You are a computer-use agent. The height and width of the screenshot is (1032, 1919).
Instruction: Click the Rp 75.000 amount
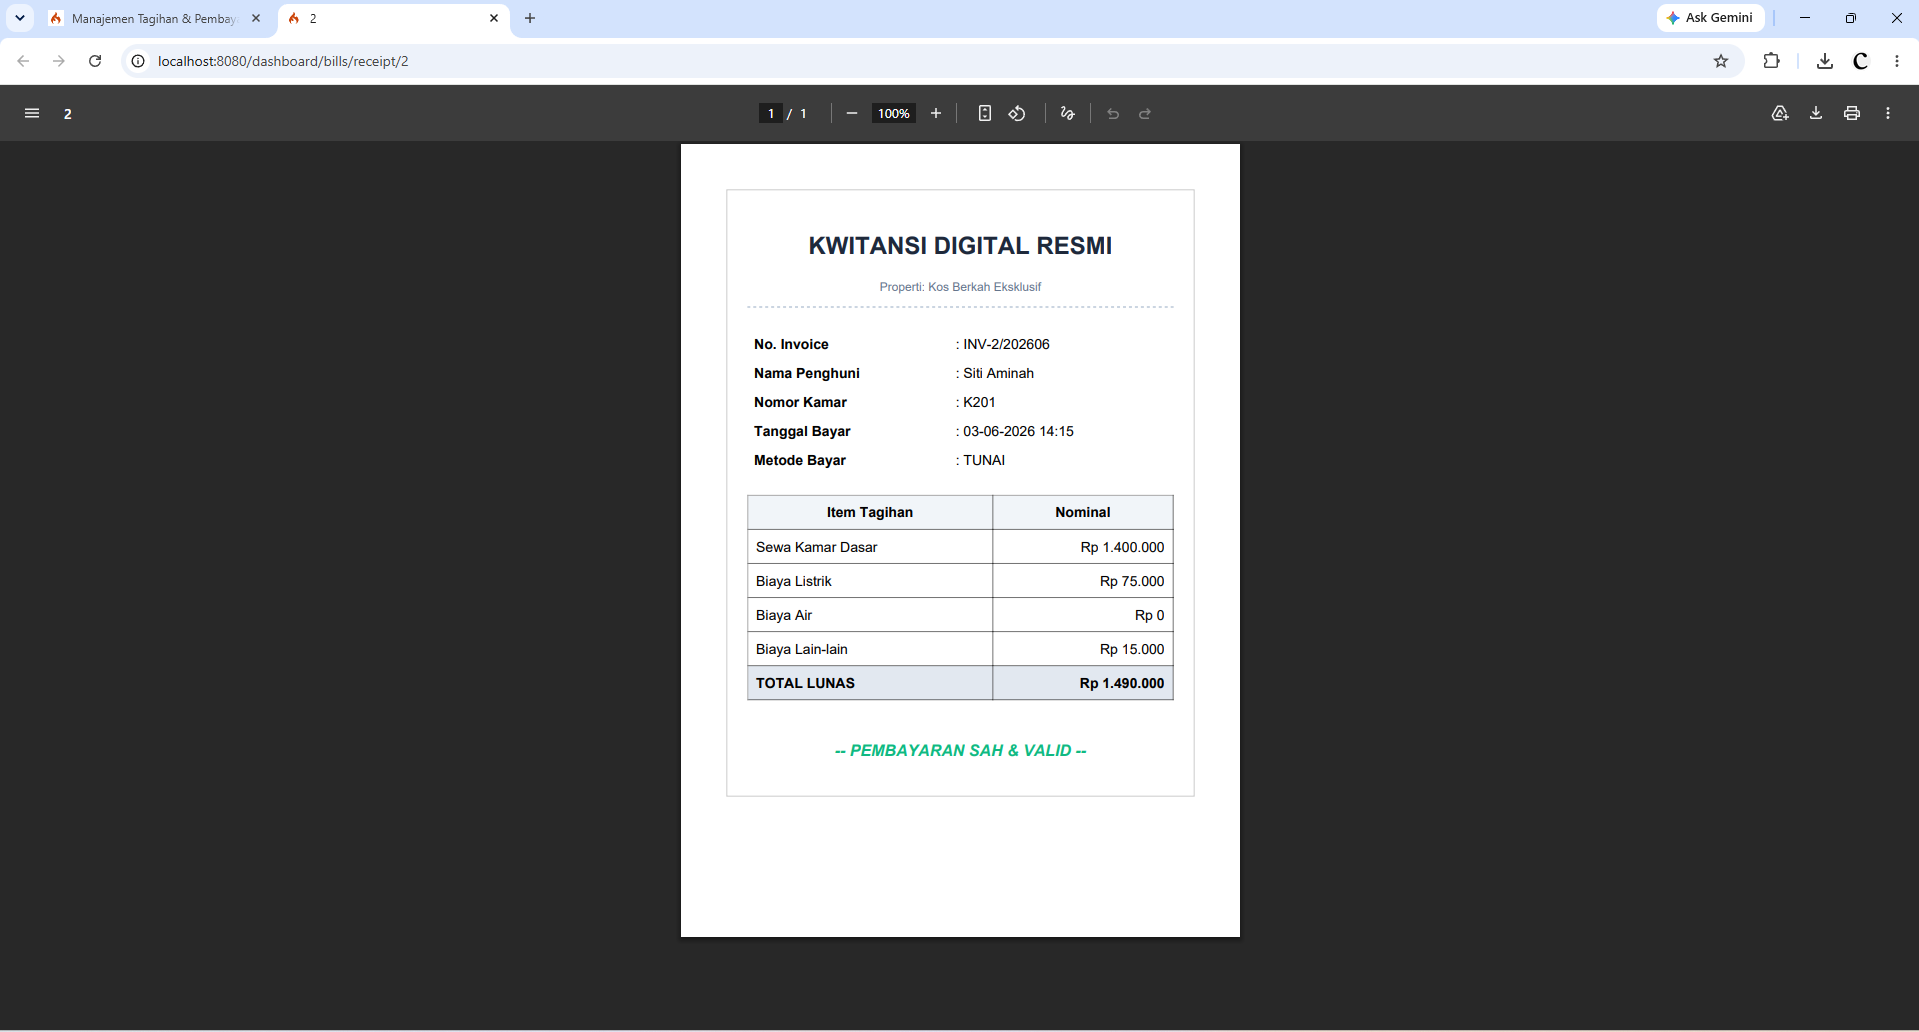click(1132, 581)
